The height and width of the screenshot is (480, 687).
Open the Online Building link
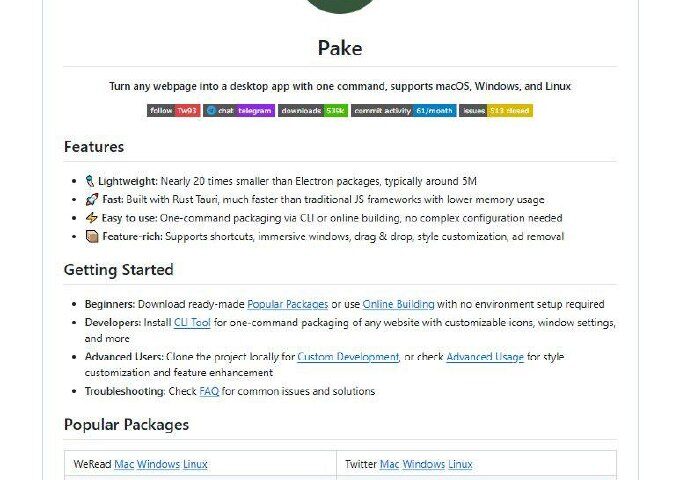398,304
